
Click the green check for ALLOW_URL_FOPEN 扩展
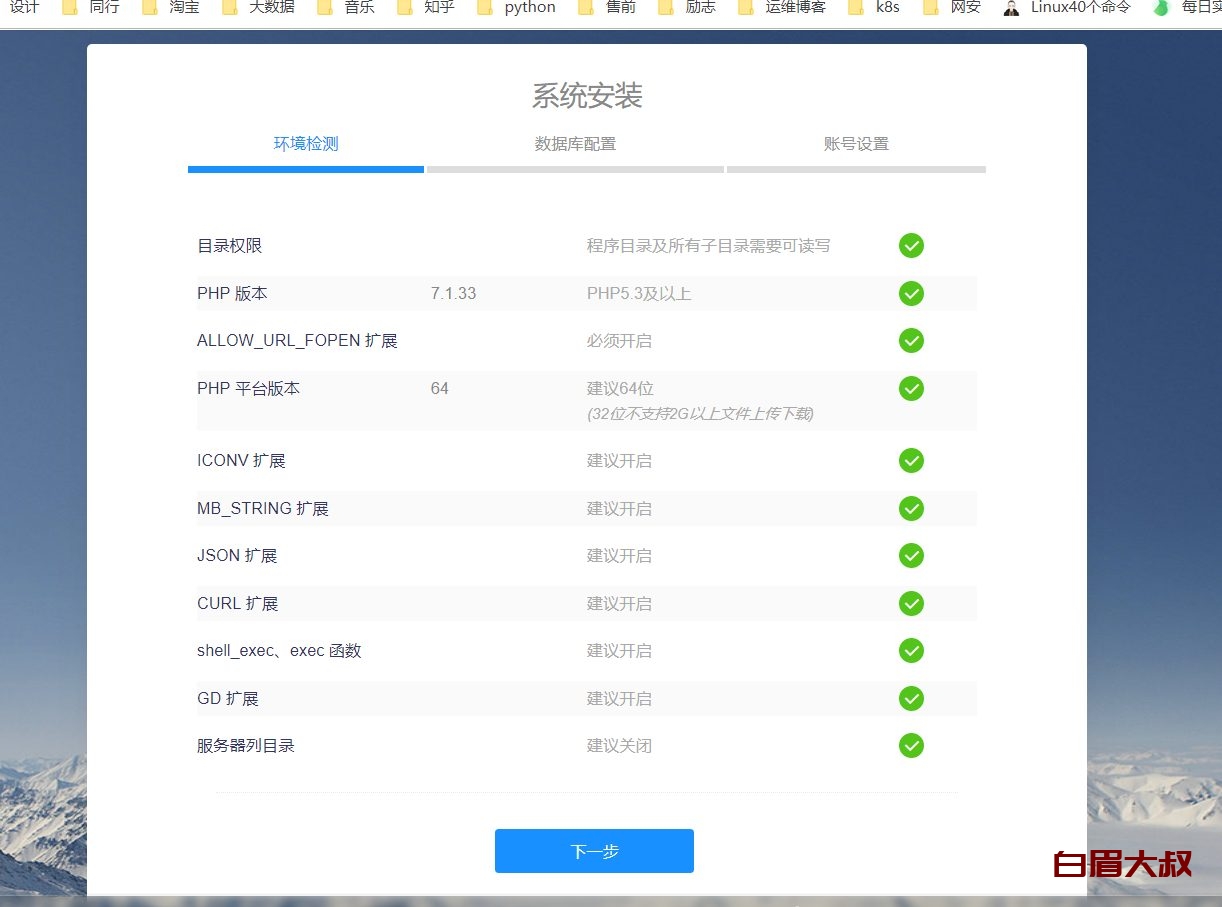(x=911, y=340)
